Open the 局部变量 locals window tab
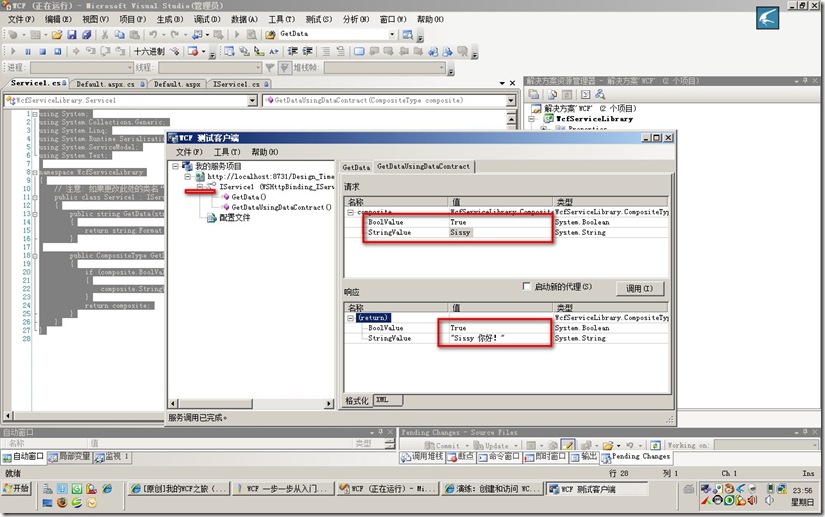The height and width of the screenshot is (517, 825). click(x=69, y=457)
